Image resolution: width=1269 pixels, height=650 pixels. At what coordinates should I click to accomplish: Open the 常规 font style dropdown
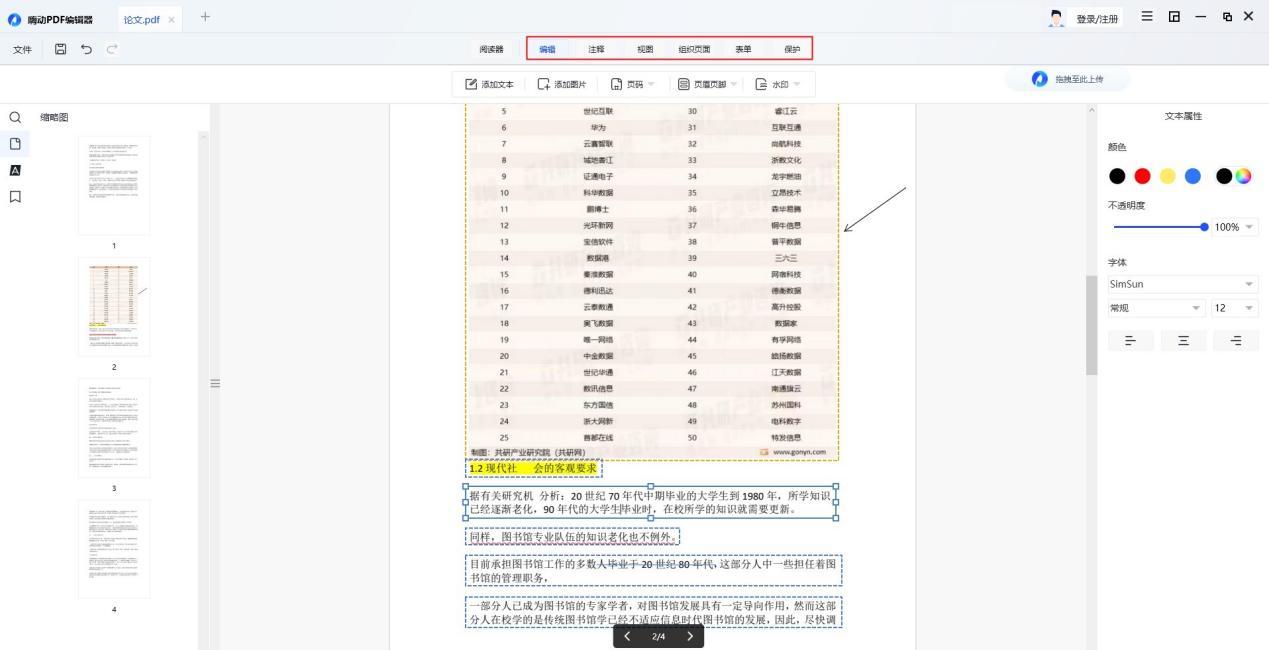tap(1155, 308)
